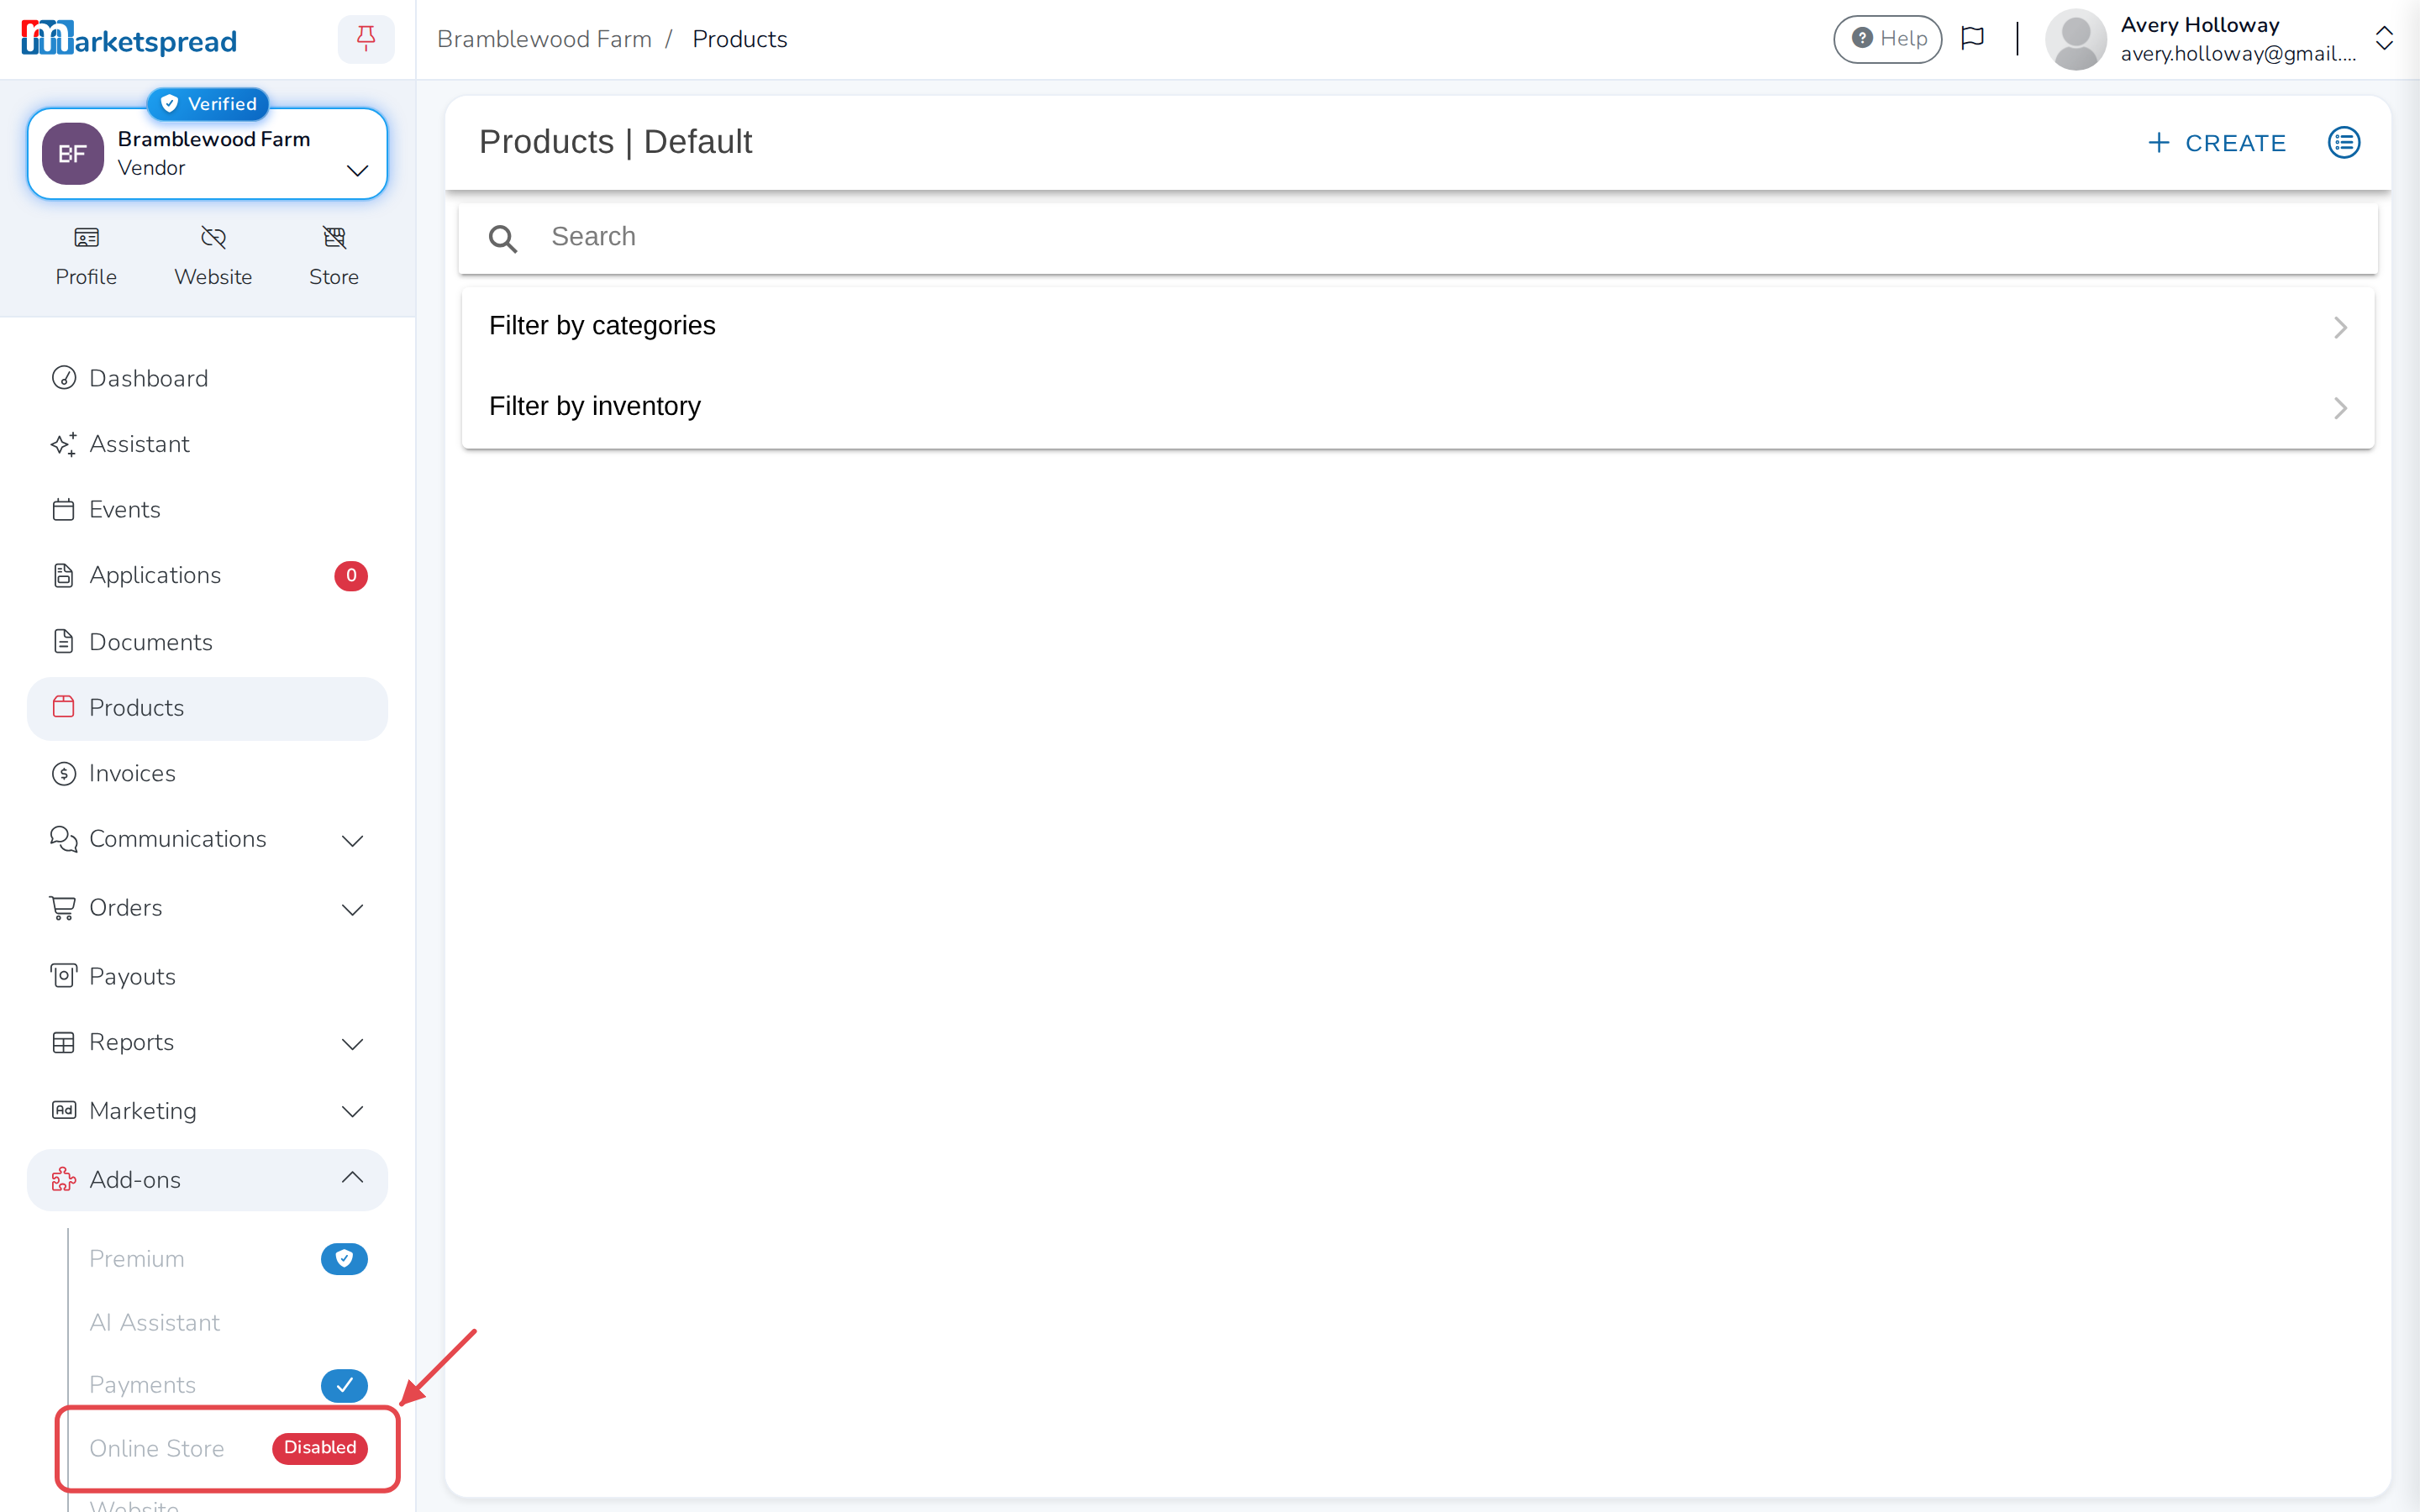The image size is (2420, 1512).
Task: Expand Filter by categories
Action: [1417, 326]
